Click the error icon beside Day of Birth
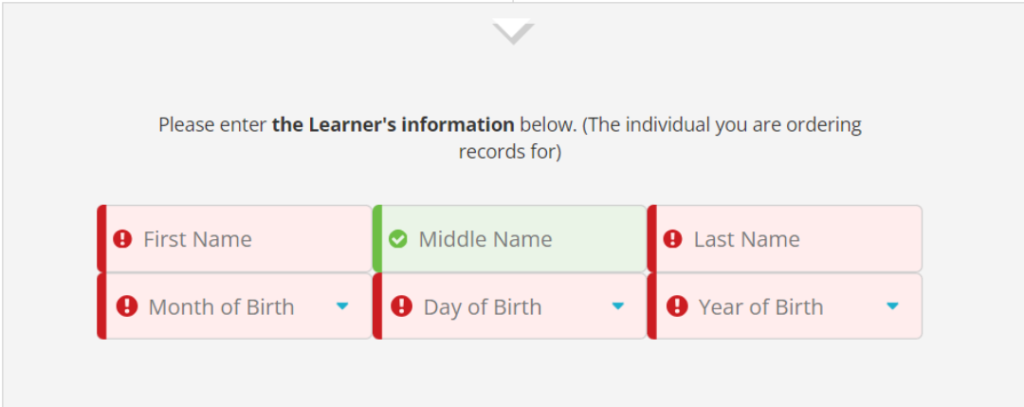The width and height of the screenshot is (1024, 407). point(402,306)
